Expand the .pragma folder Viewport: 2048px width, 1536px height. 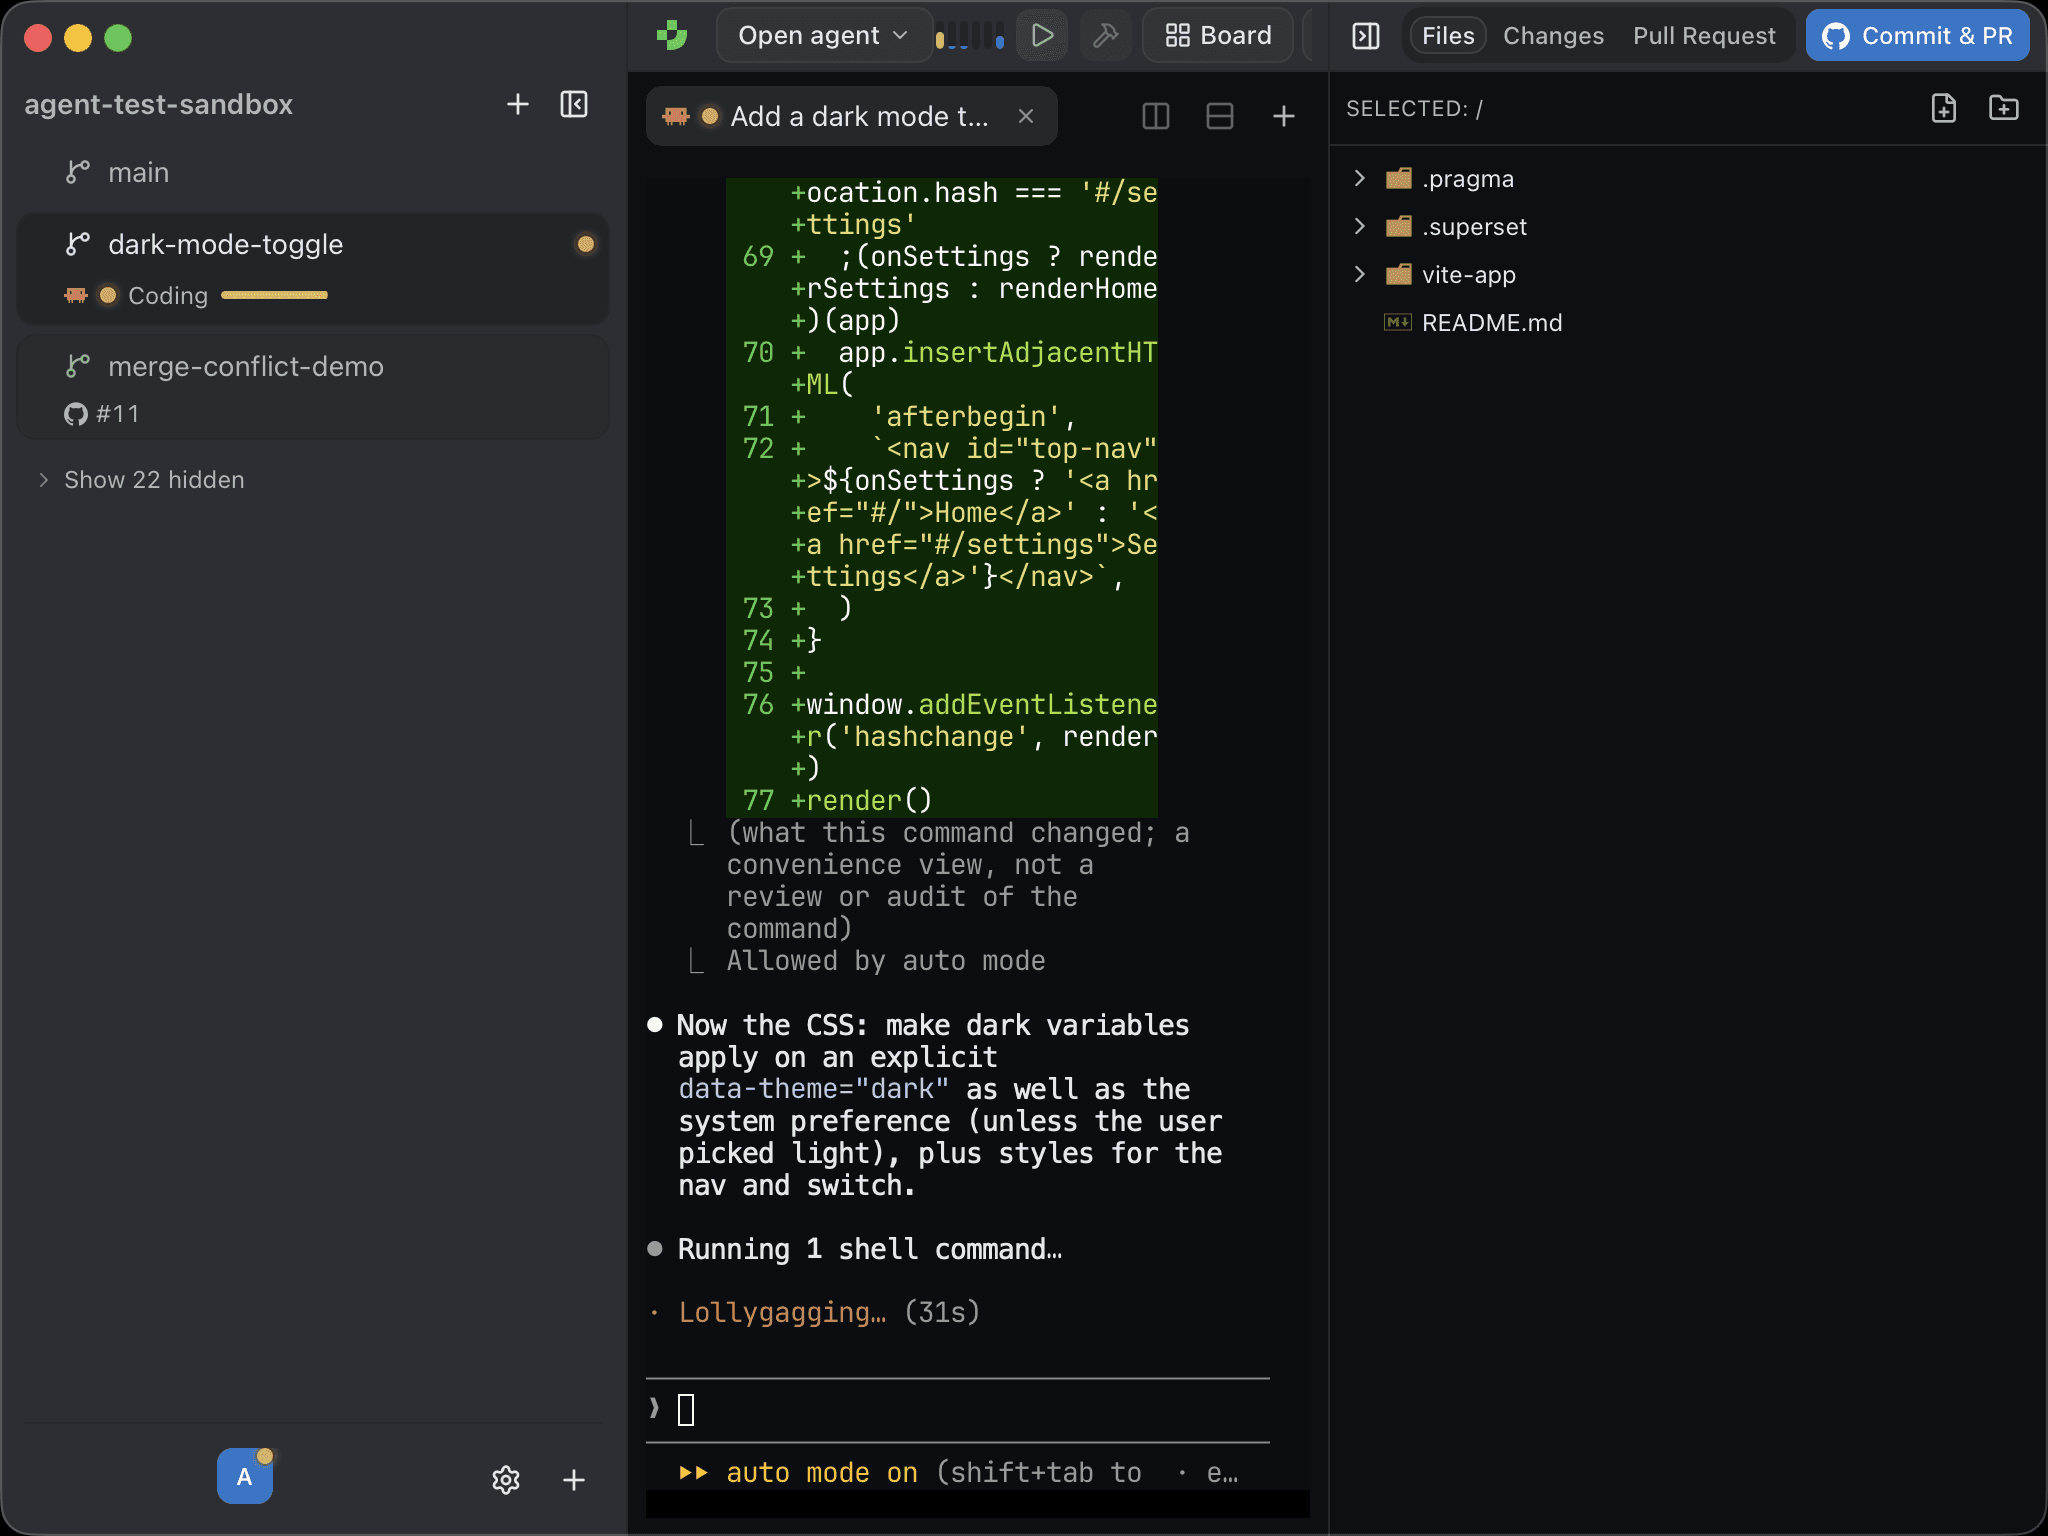tap(1359, 178)
